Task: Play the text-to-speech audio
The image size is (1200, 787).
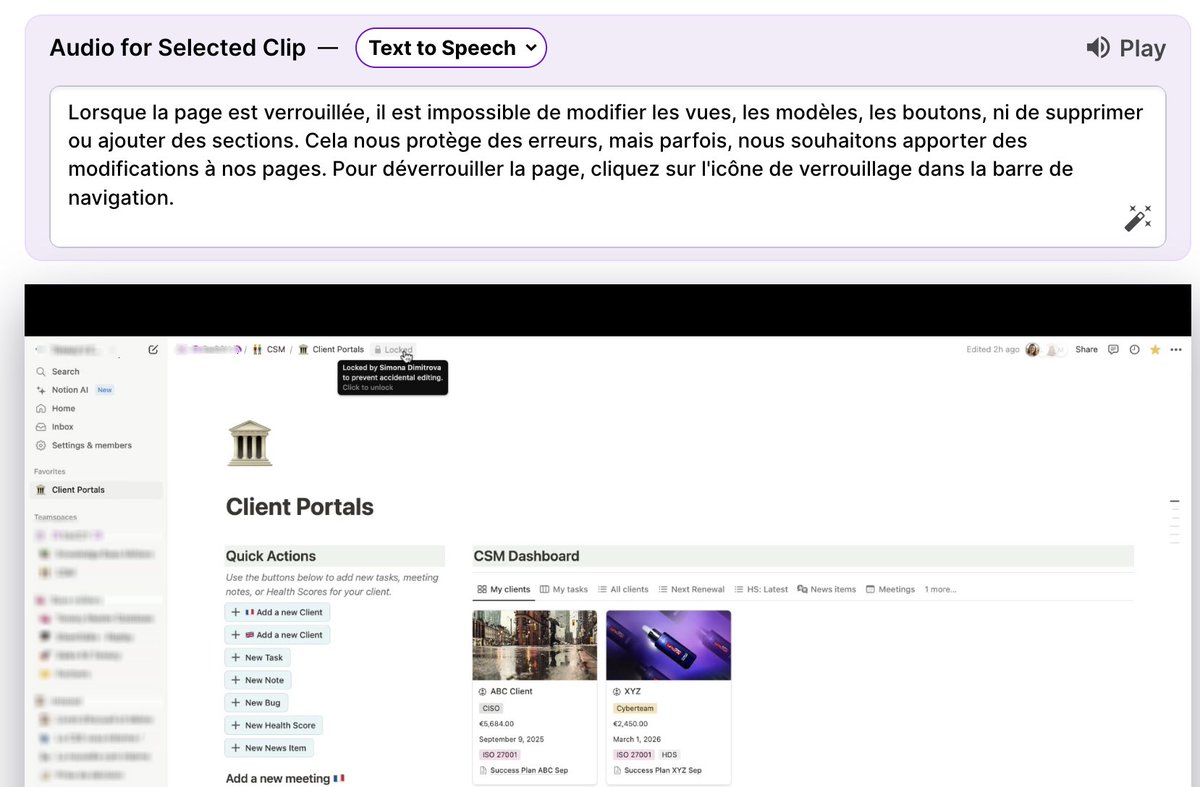Action: tap(1126, 46)
